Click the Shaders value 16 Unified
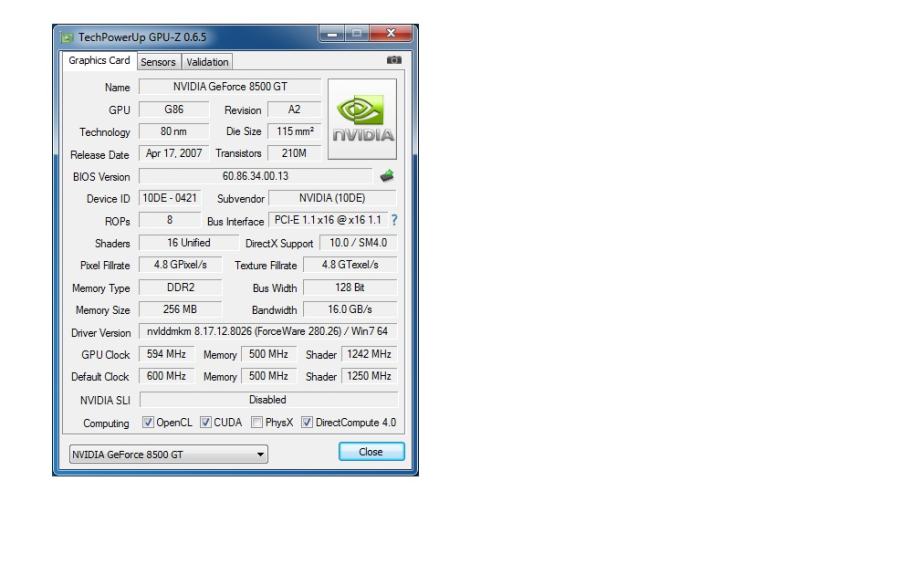The width and height of the screenshot is (920, 575). [188, 243]
